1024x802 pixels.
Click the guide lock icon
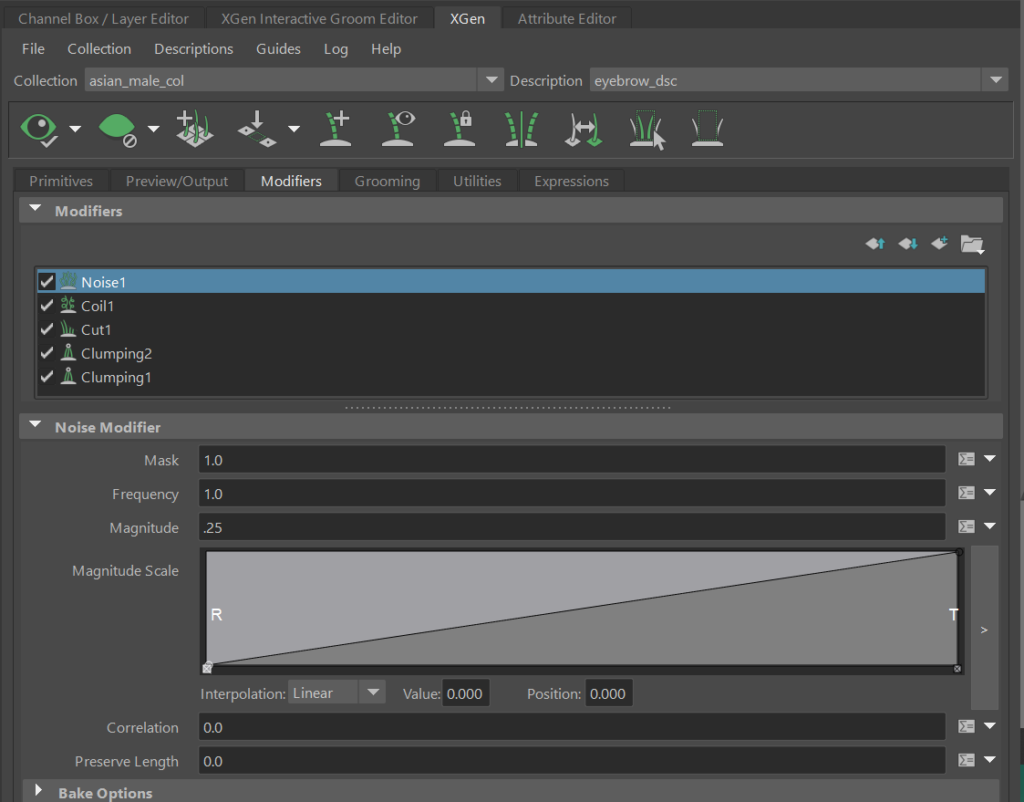pos(459,130)
